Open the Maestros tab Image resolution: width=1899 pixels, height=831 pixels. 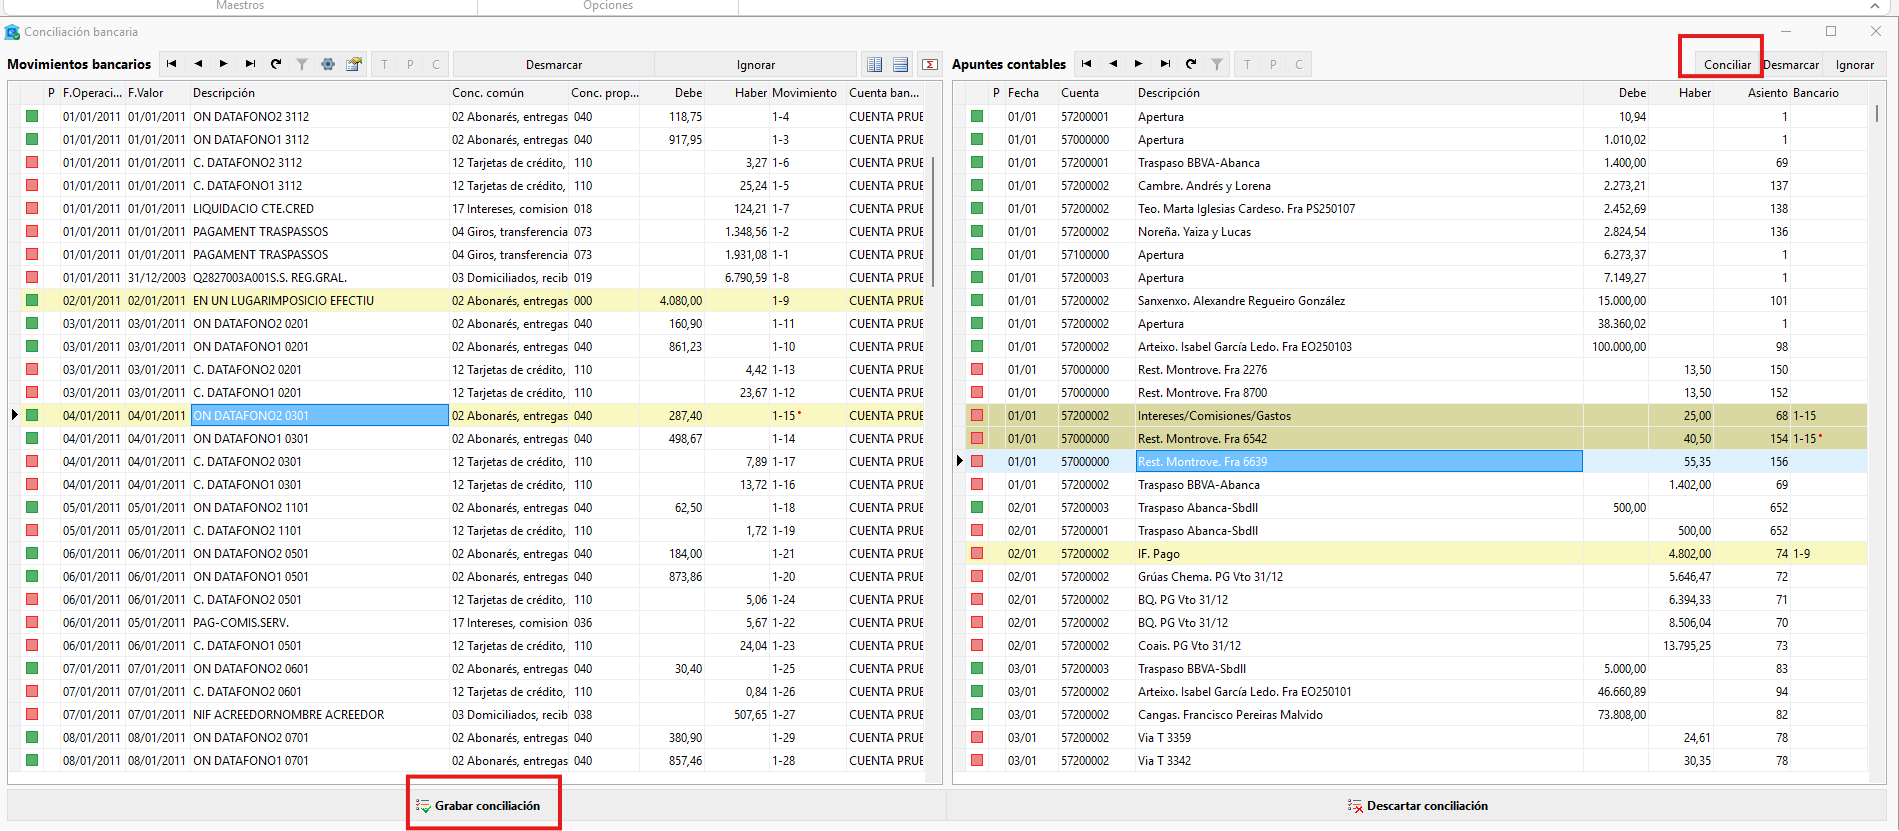click(240, 6)
